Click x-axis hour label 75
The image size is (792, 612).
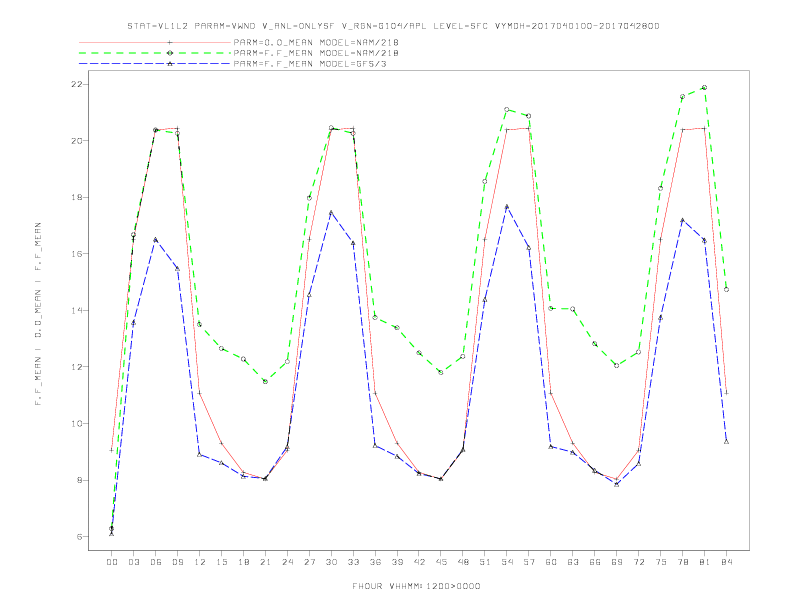tap(660, 562)
